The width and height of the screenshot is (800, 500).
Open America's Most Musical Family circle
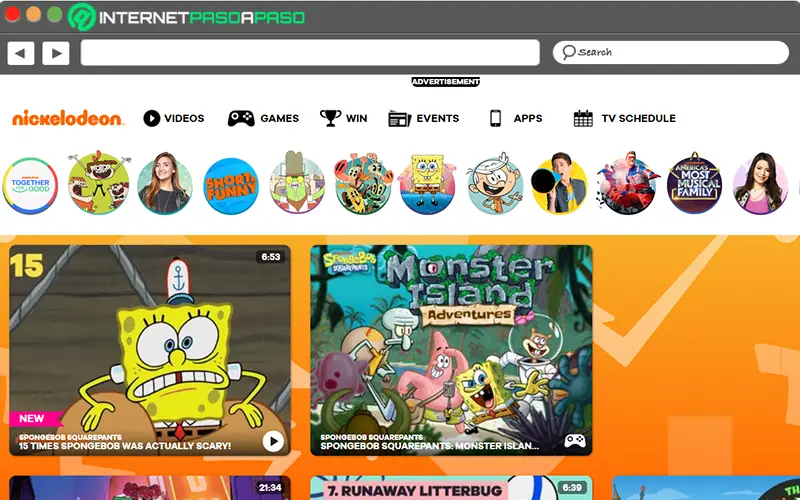click(694, 184)
